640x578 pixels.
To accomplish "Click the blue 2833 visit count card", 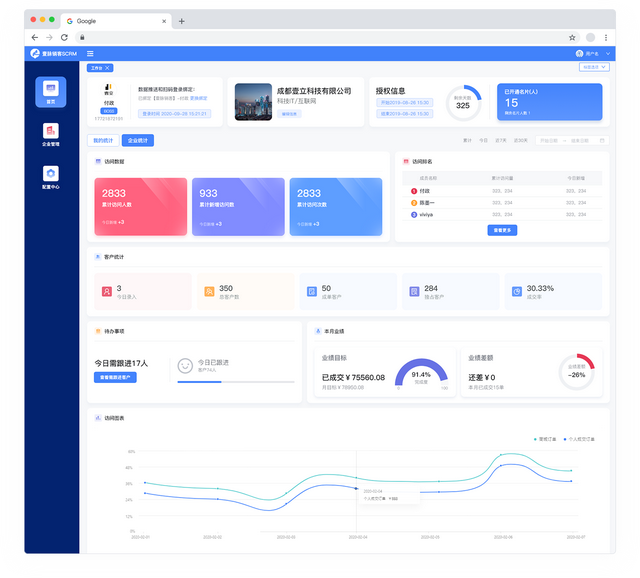I will click(x=336, y=207).
